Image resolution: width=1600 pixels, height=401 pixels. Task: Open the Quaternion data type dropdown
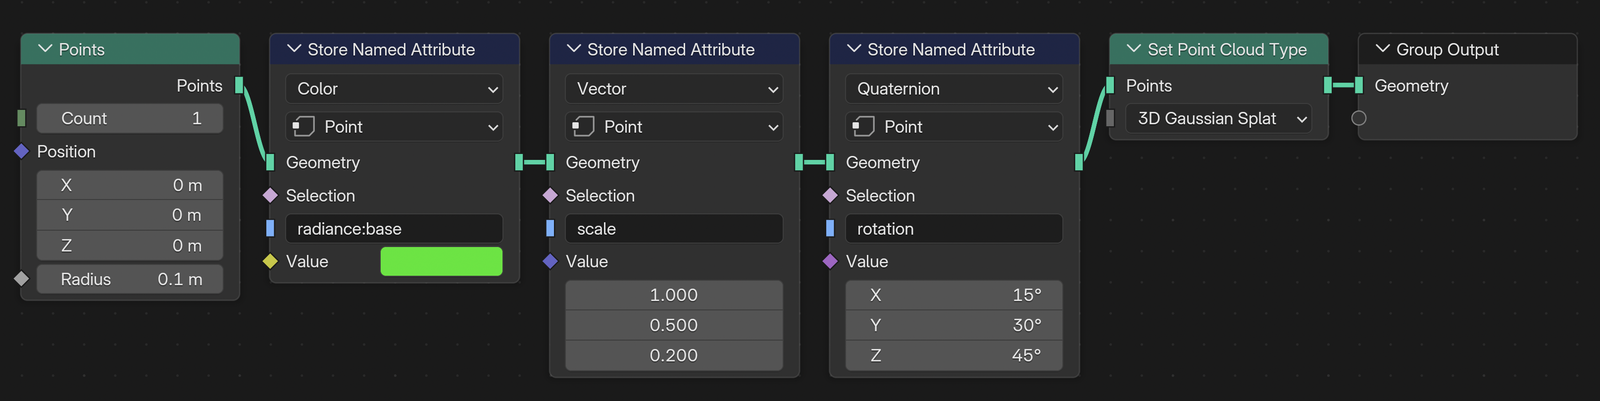954,89
